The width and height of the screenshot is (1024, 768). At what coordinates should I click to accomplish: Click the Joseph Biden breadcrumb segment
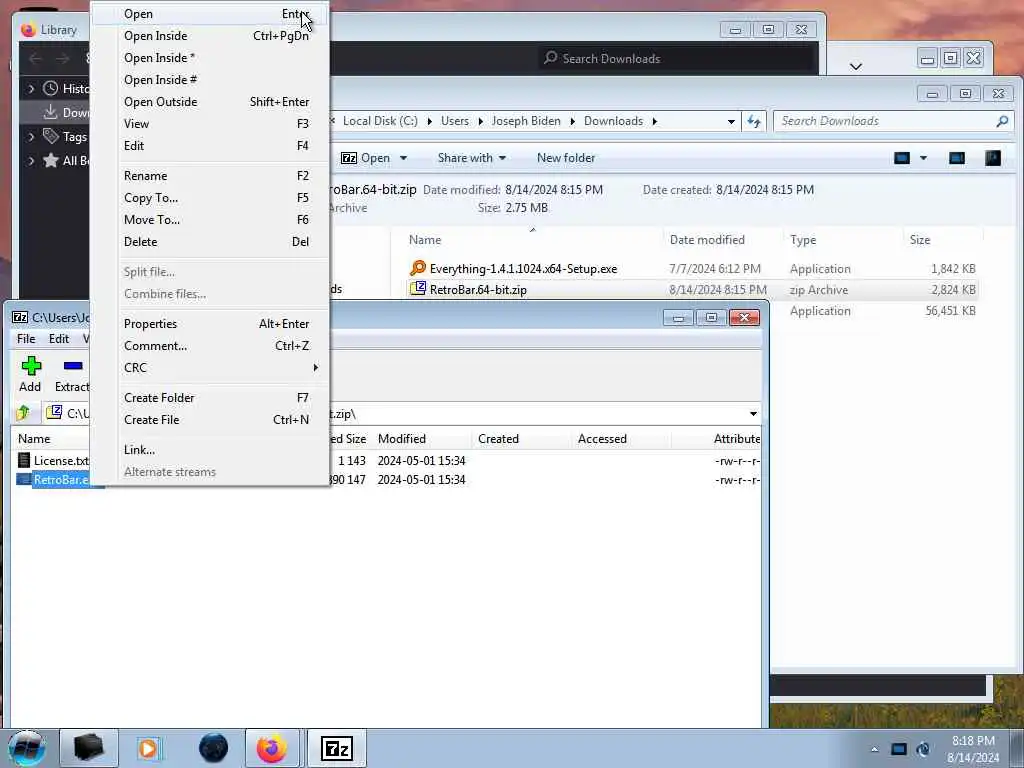[526, 121]
